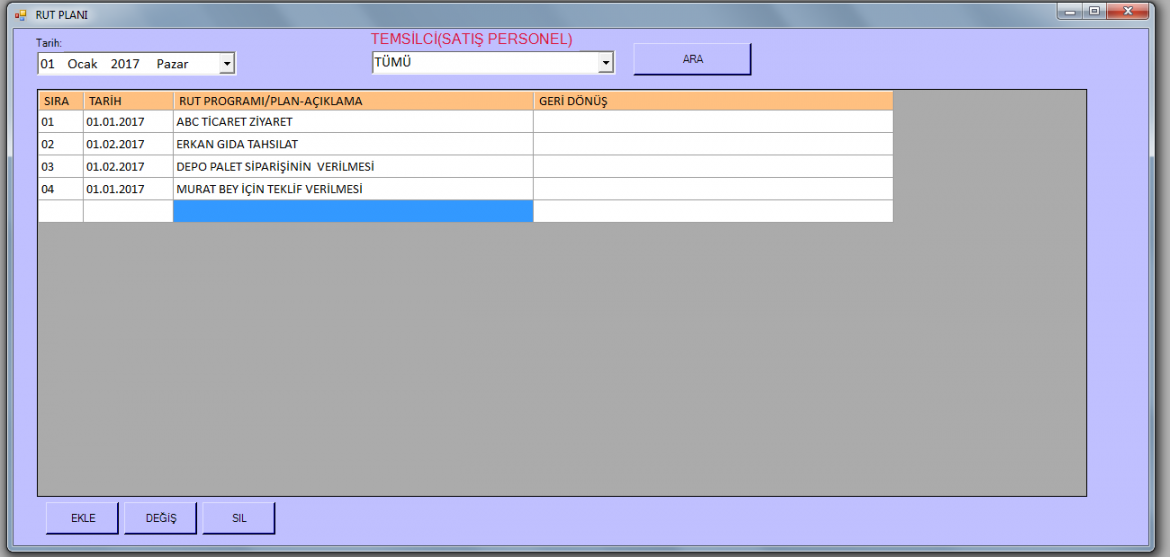Click the SIRA column header
1170x557 pixels.
60,101
